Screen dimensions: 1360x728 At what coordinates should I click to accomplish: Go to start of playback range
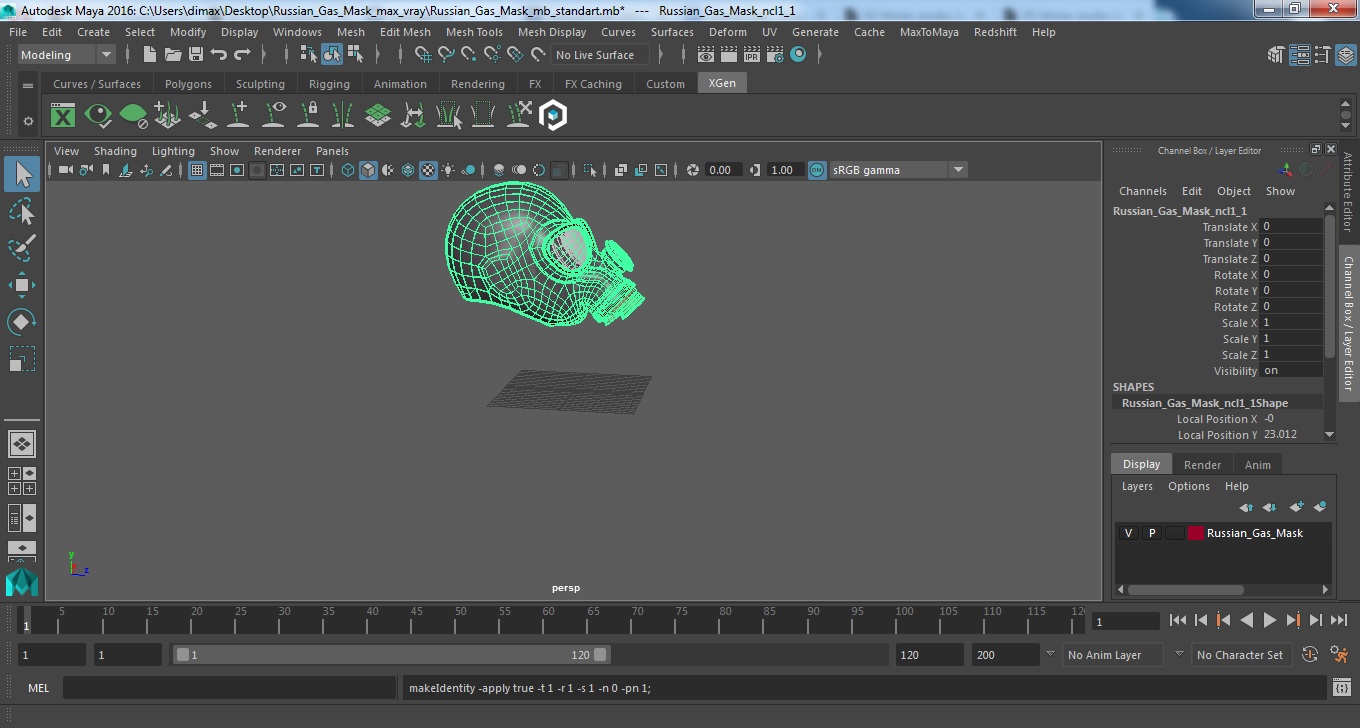[x=1178, y=621]
